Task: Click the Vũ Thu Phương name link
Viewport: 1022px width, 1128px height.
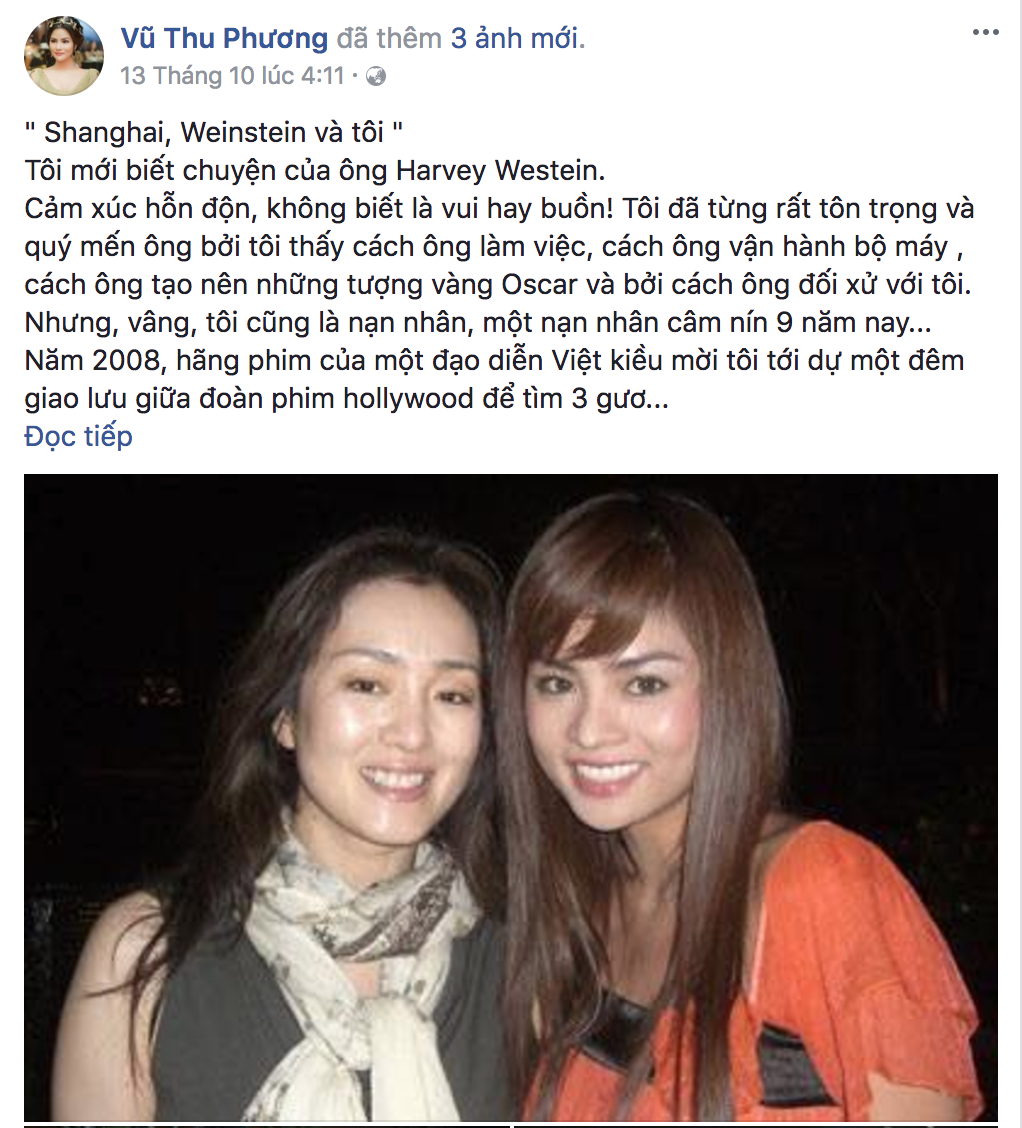Action: pos(224,38)
